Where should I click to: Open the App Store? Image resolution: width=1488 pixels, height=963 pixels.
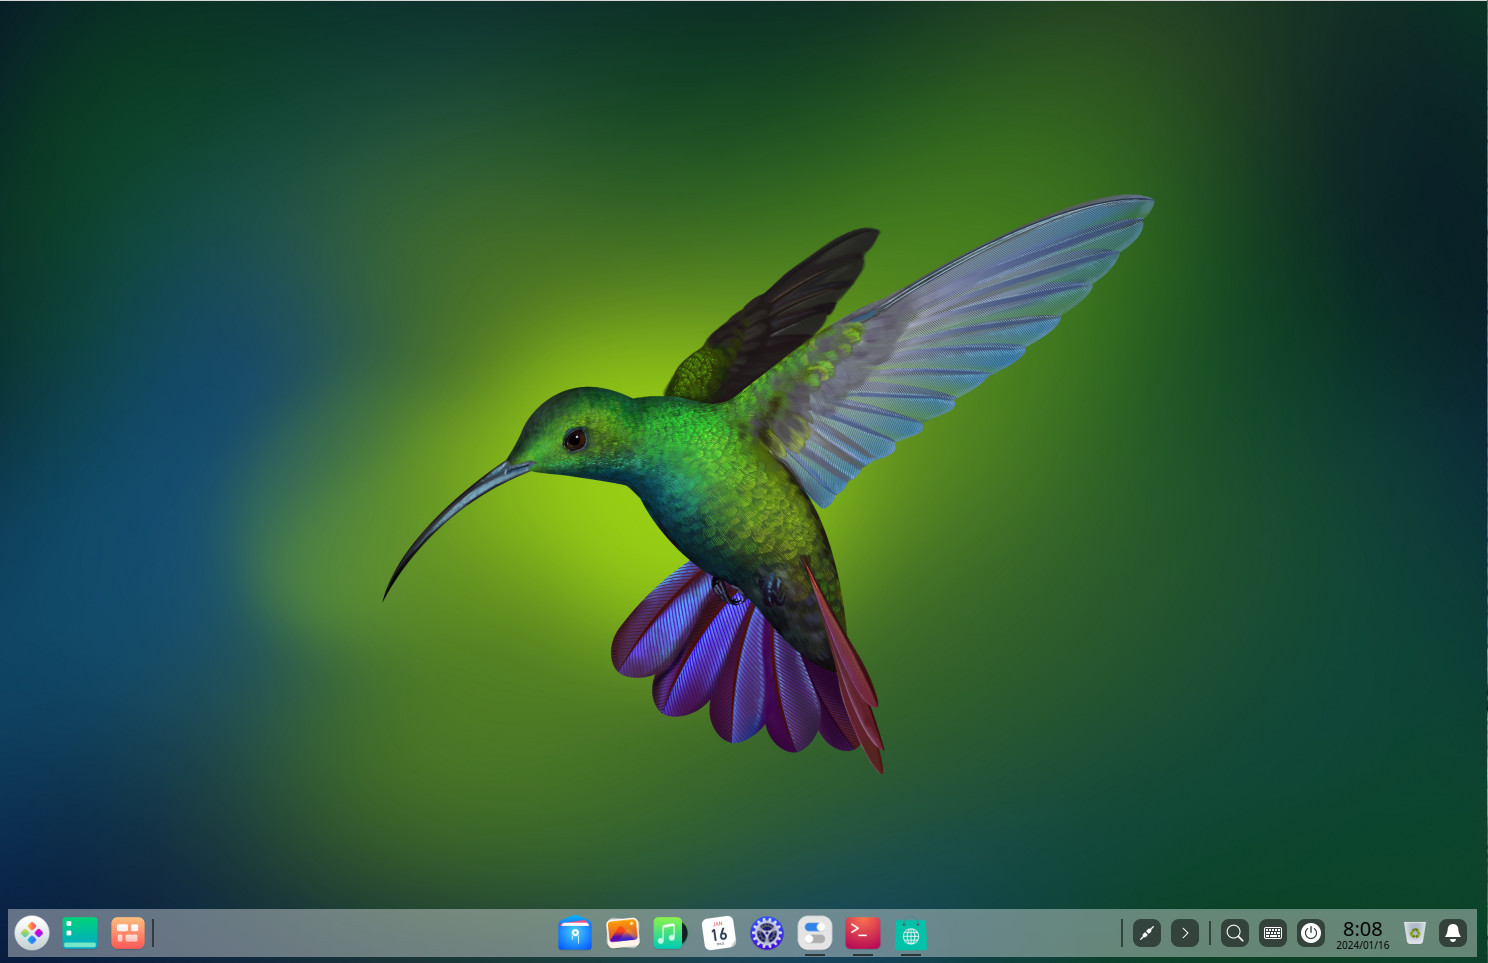(576, 933)
